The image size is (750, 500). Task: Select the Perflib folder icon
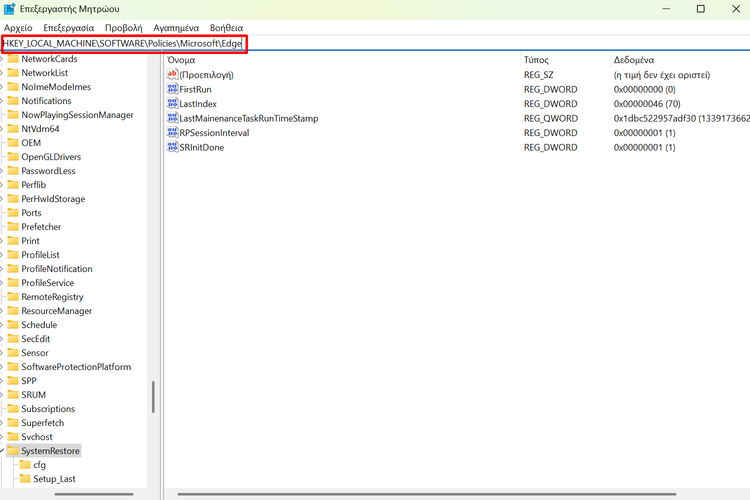click(x=13, y=185)
